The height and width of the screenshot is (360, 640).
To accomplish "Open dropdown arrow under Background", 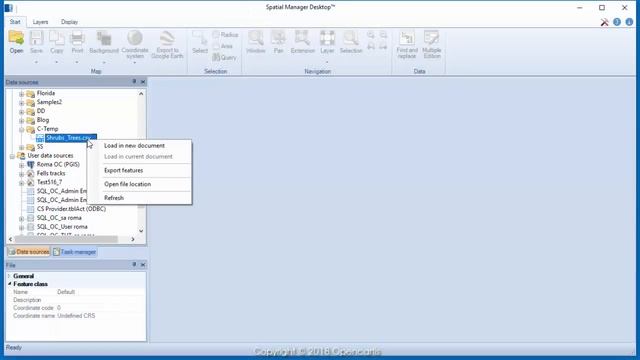I will tap(104, 62).
